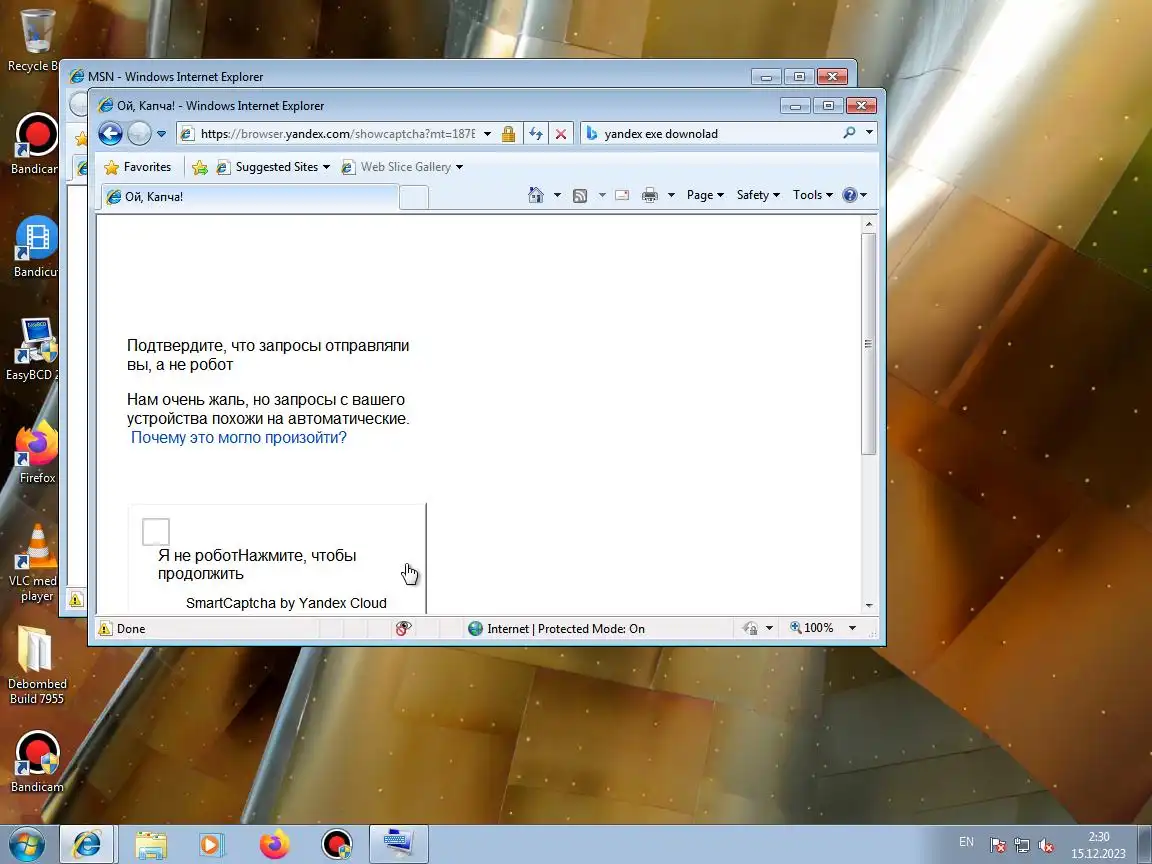The width and height of the screenshot is (1152, 864).
Task: Open Web Slice Gallery dropdown
Action: (402, 167)
